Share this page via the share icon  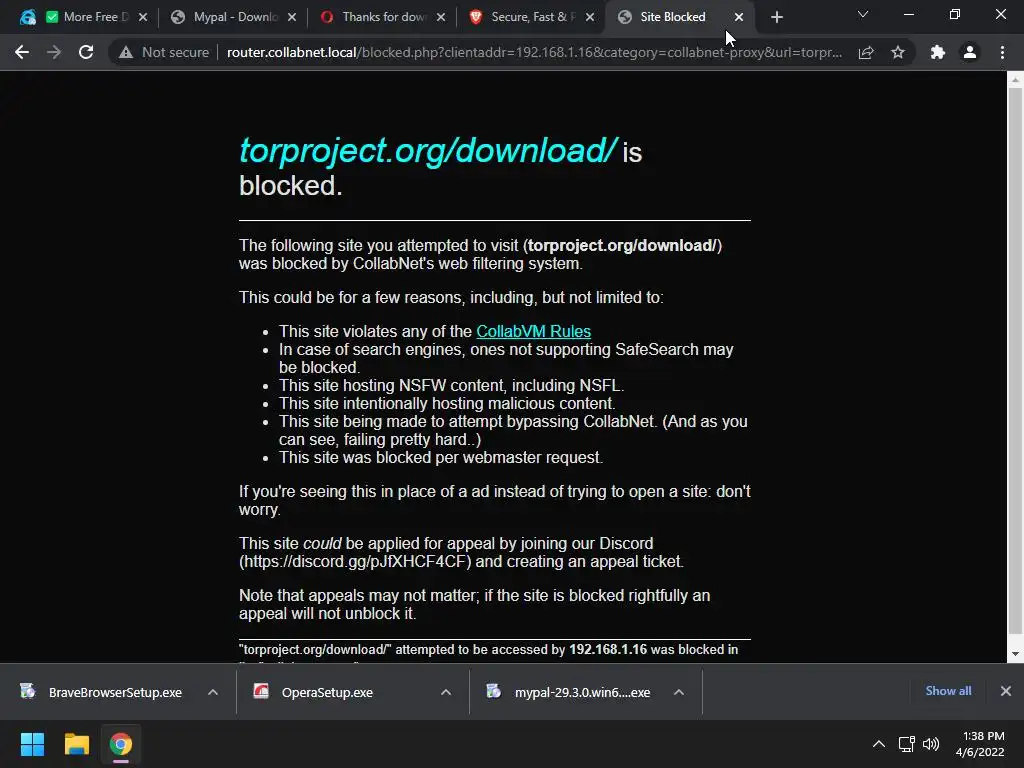pyautogui.click(x=866, y=52)
